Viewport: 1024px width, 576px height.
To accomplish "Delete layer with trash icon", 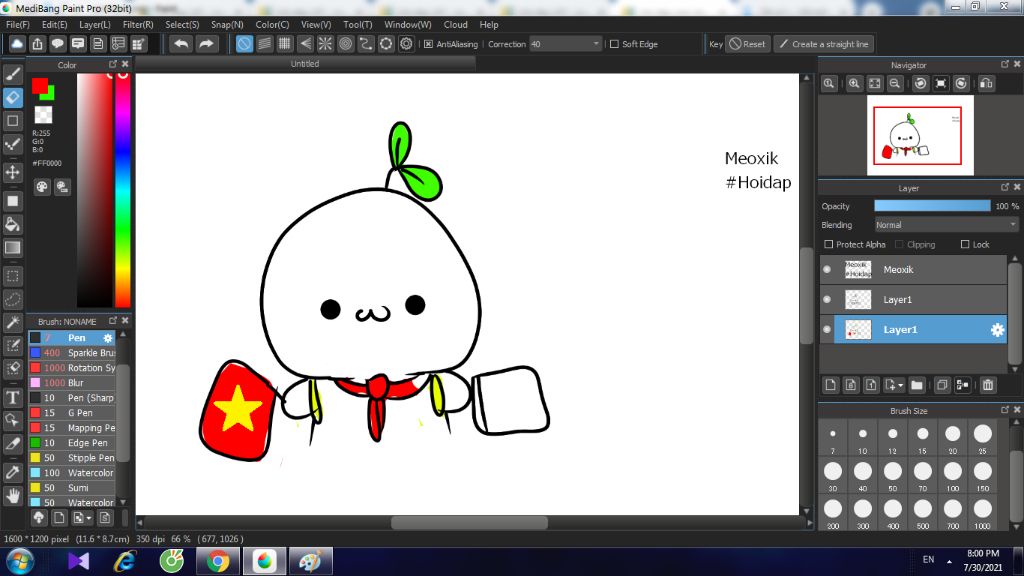I will tap(988, 385).
